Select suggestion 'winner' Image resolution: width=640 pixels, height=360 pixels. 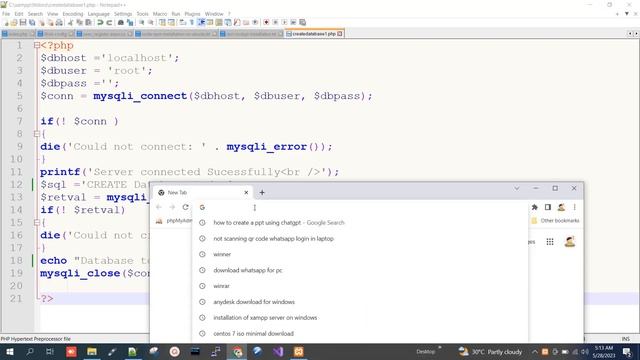360,254
